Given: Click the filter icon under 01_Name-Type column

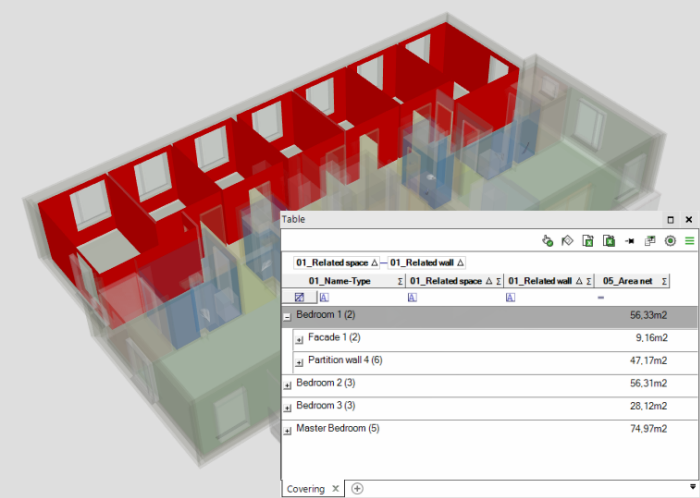Looking at the screenshot, I should [324, 298].
